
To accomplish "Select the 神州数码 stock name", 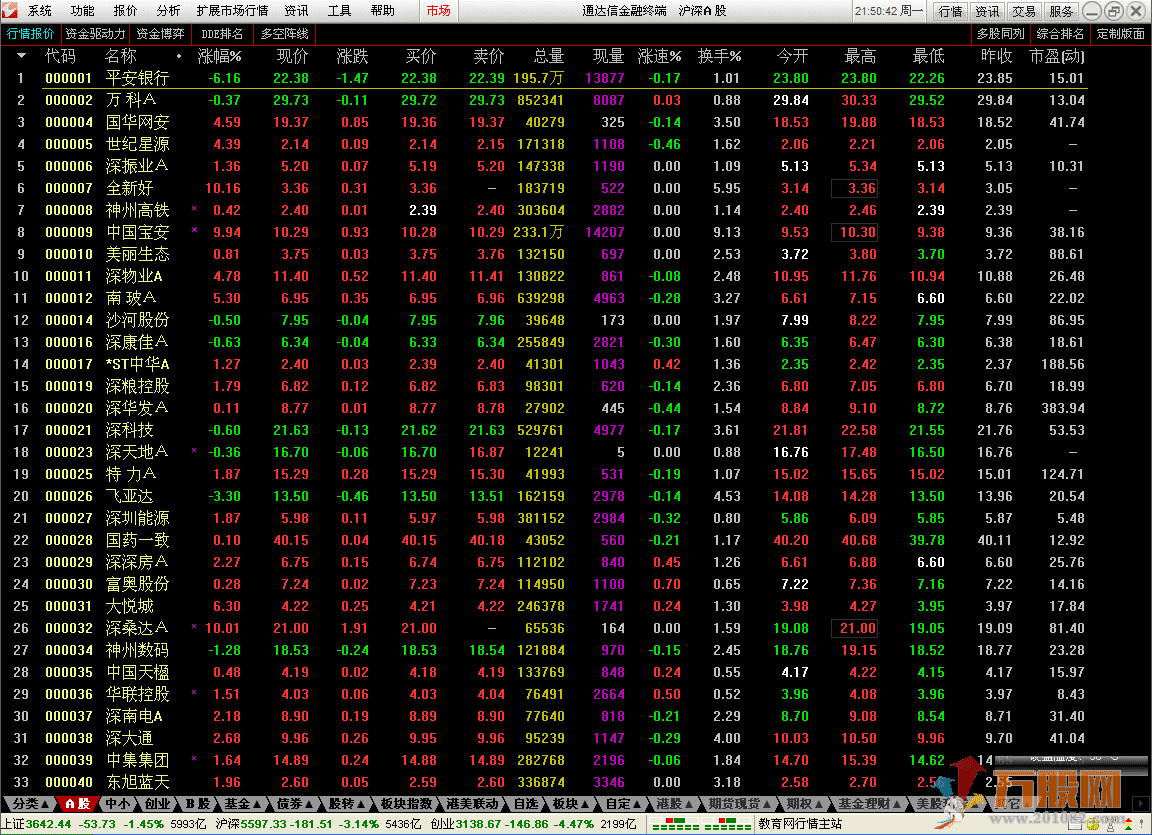I will (x=137, y=650).
